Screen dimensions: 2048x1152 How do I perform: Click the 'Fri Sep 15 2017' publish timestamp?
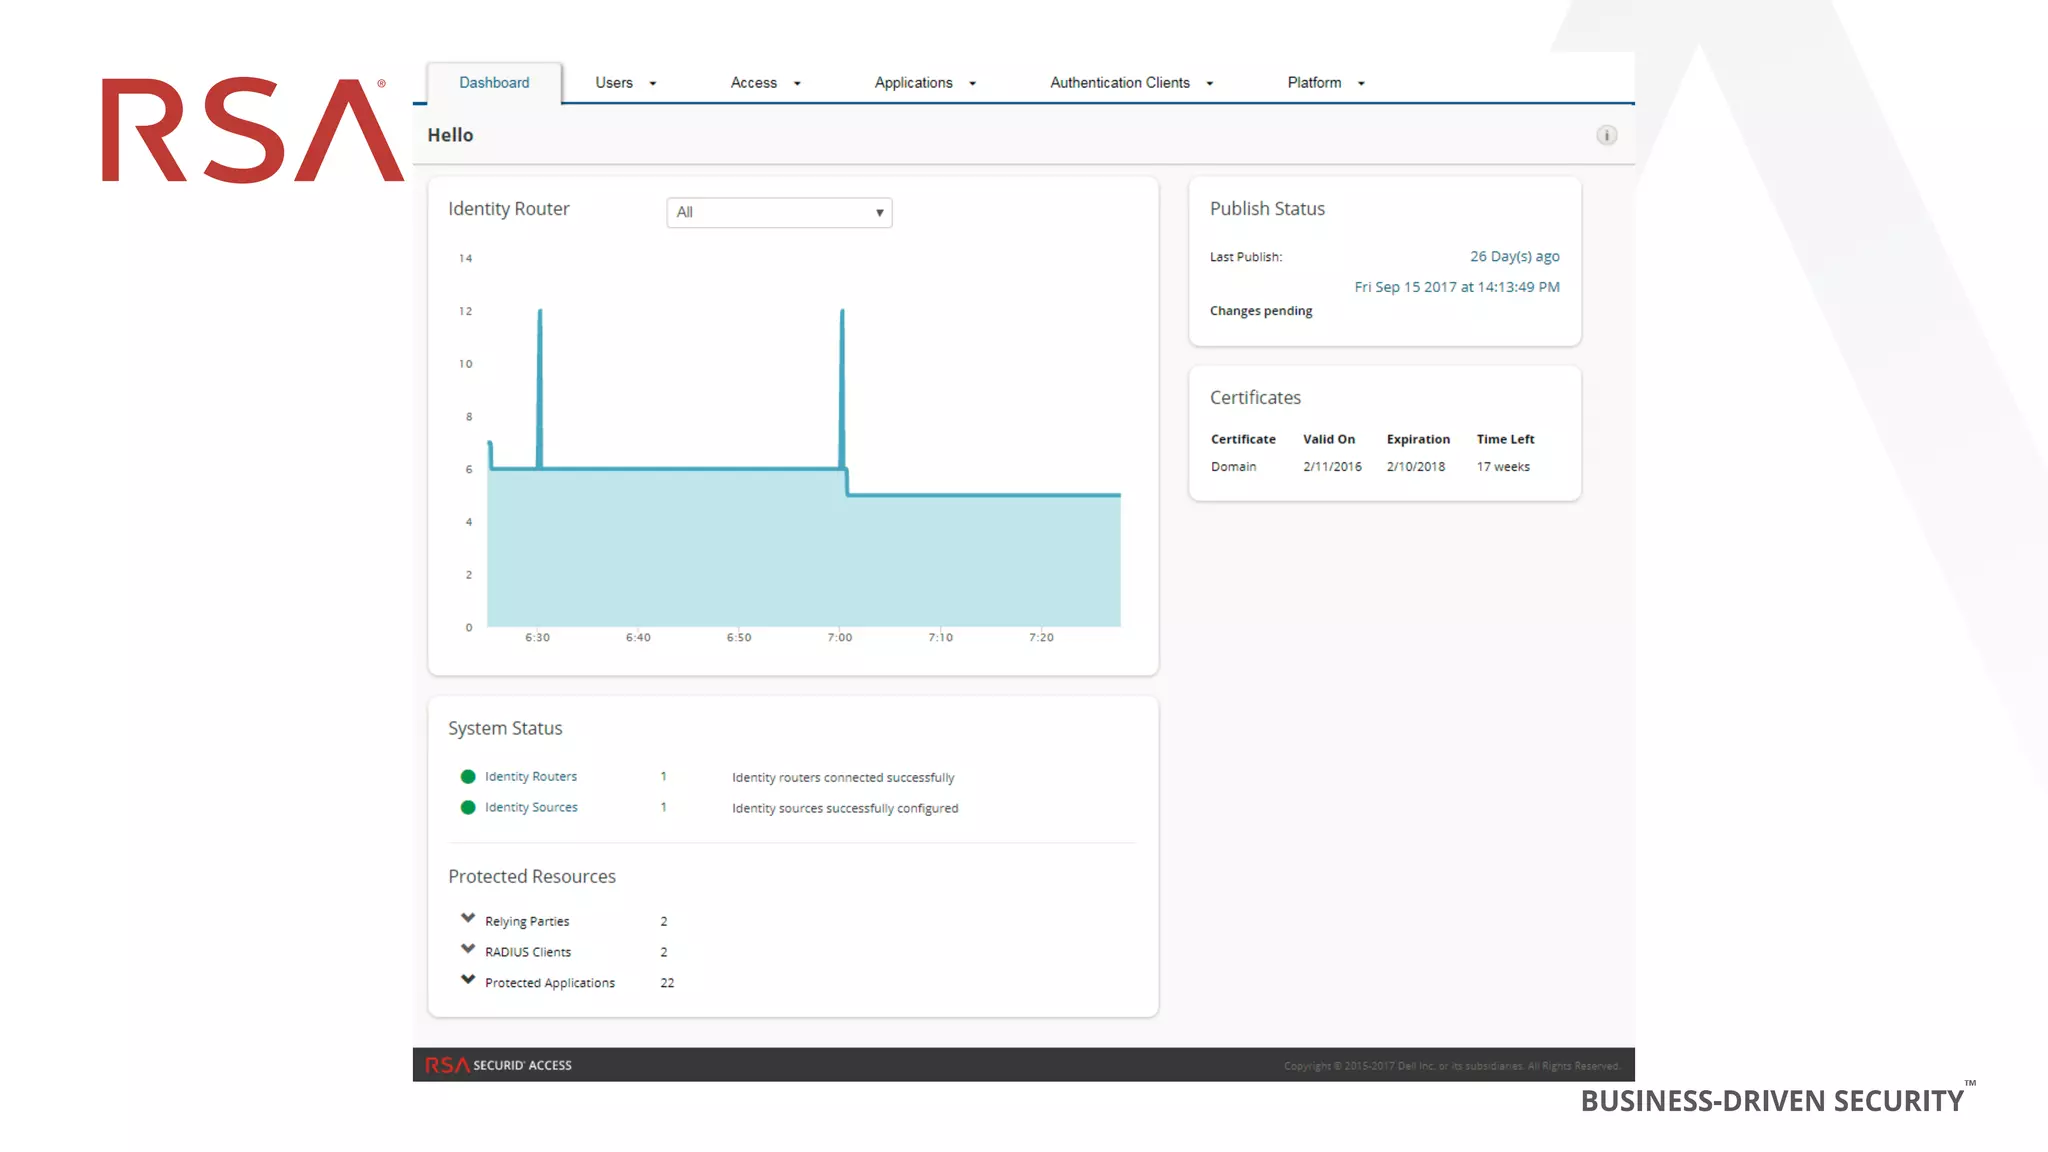click(1457, 287)
